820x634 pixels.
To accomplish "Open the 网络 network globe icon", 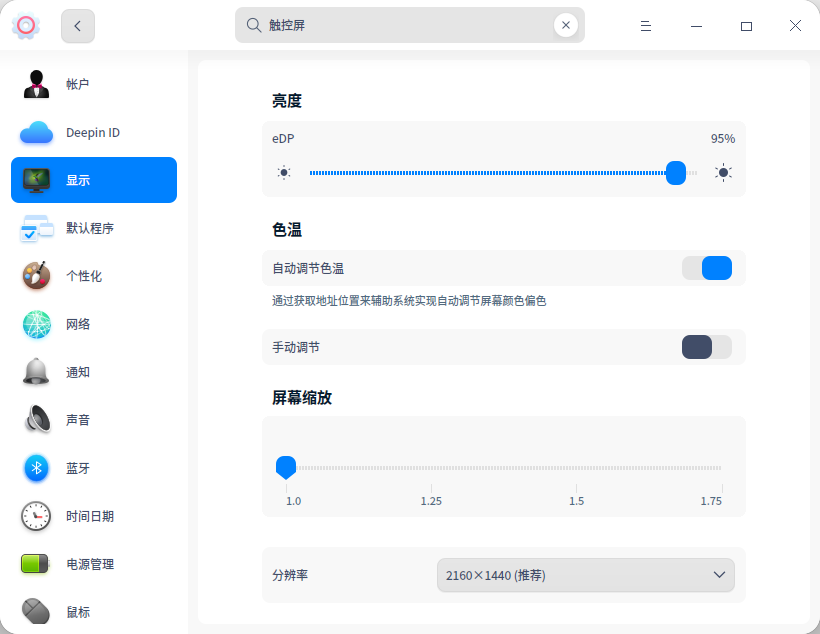I will click(x=36, y=324).
